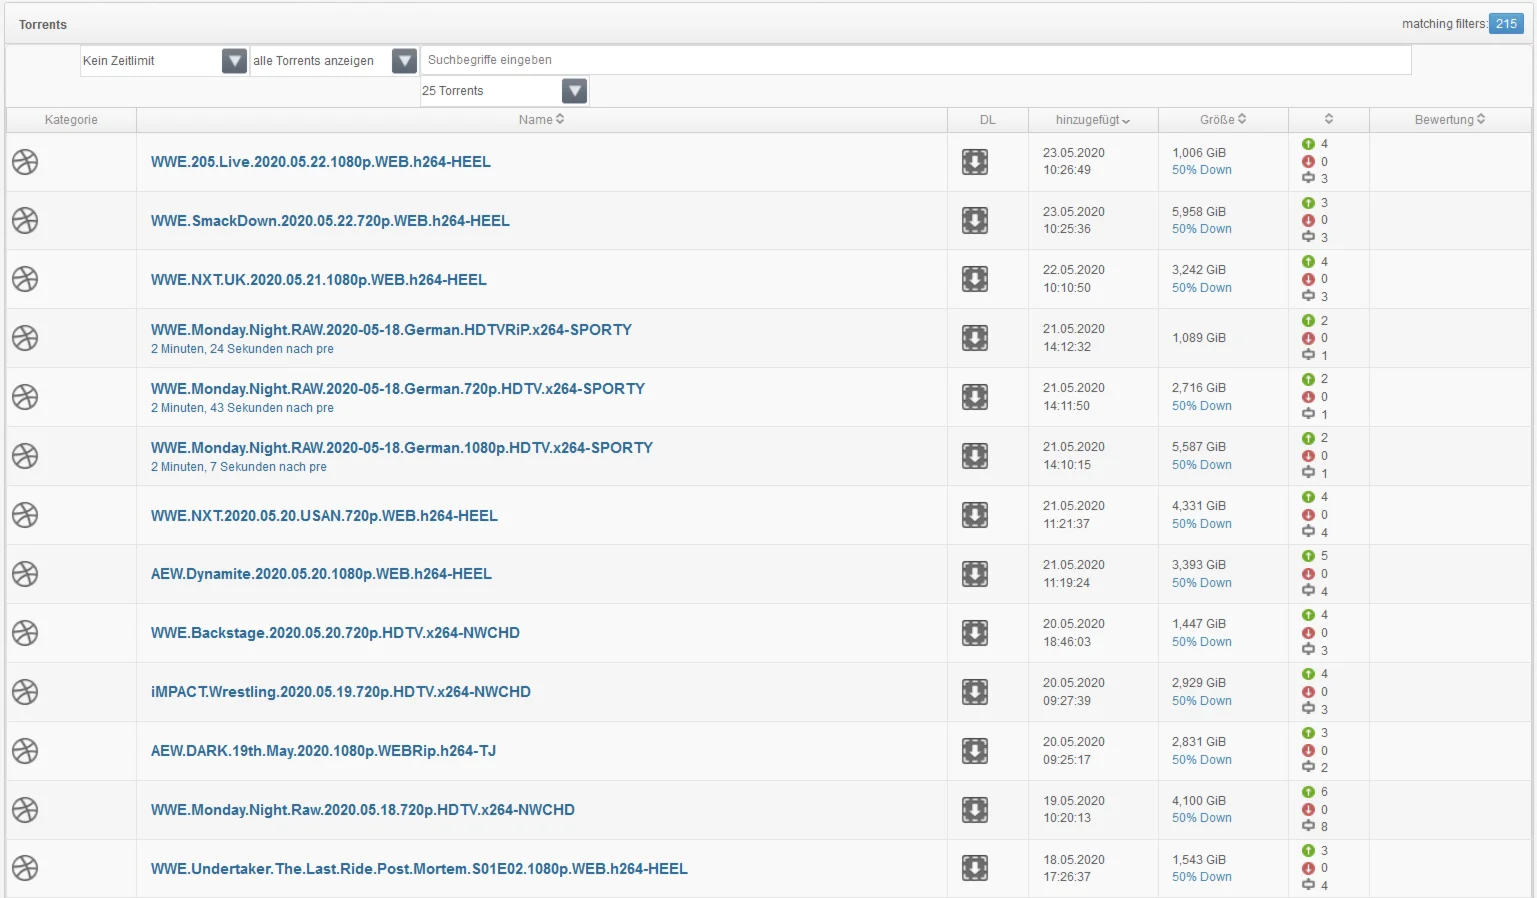The height and width of the screenshot is (898, 1537).
Task: Click category icon for iMPACT.Wrestling row
Action: click(x=25, y=692)
